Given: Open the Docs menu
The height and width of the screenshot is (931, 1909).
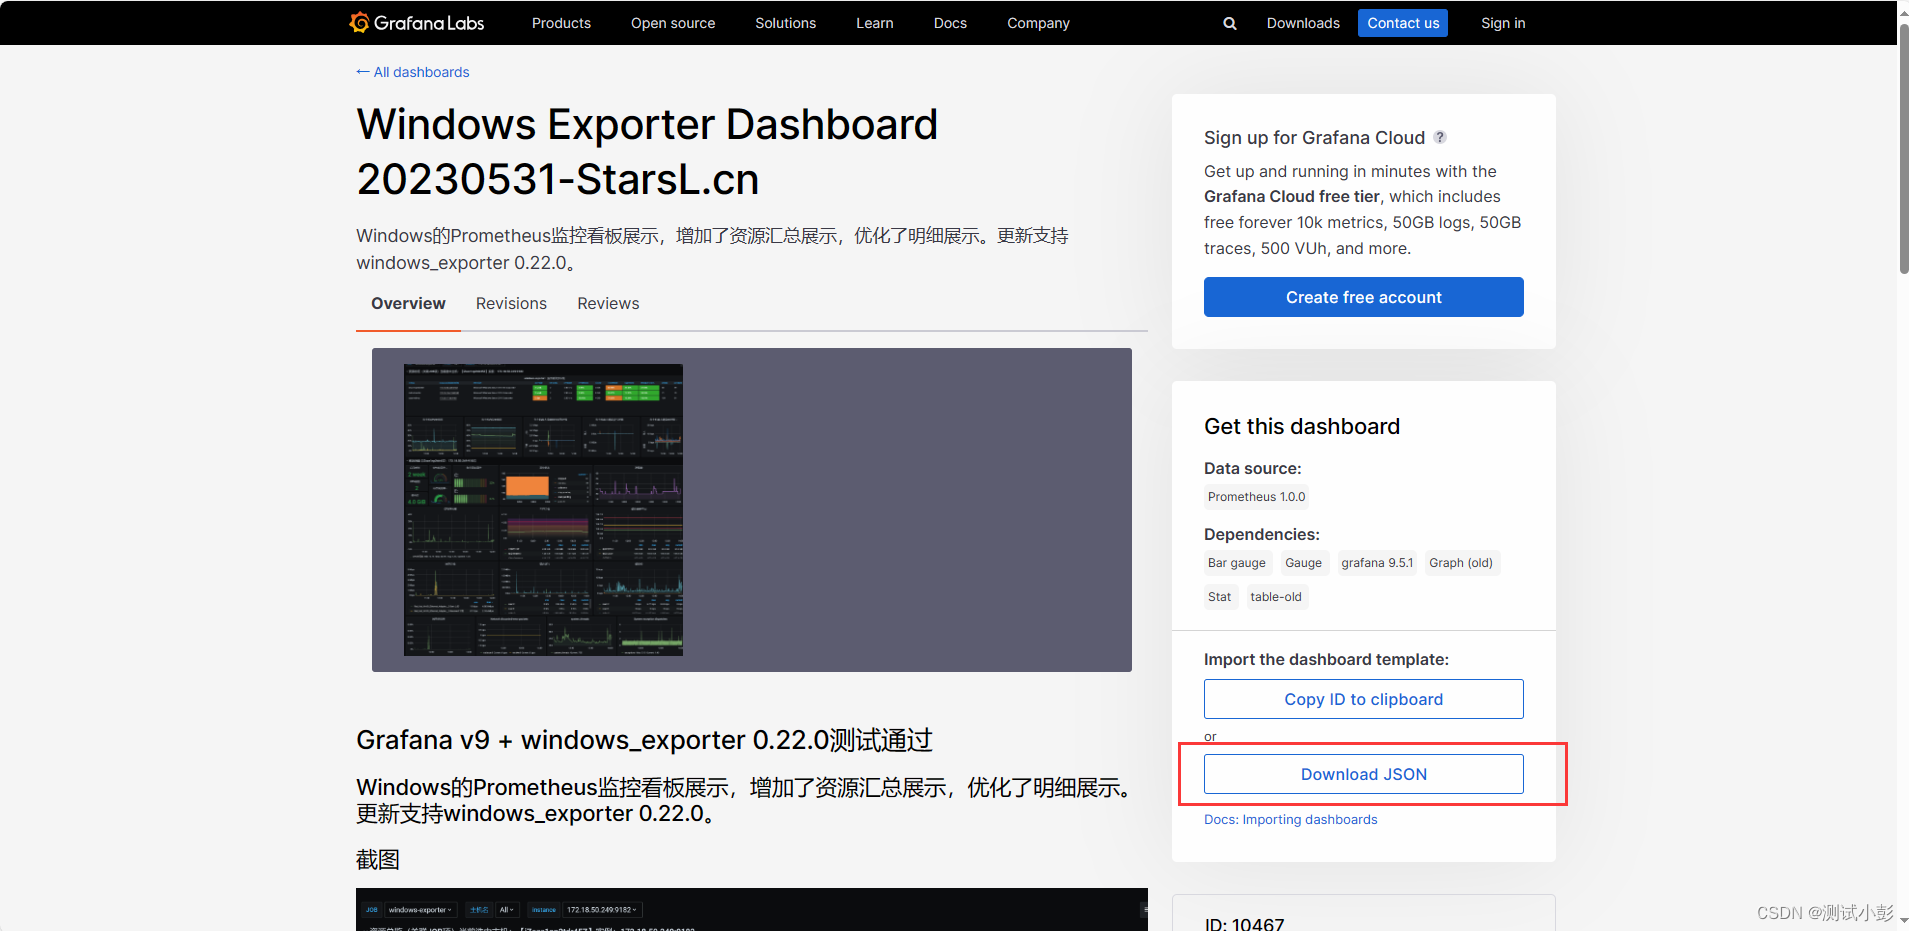Looking at the screenshot, I should click(950, 23).
